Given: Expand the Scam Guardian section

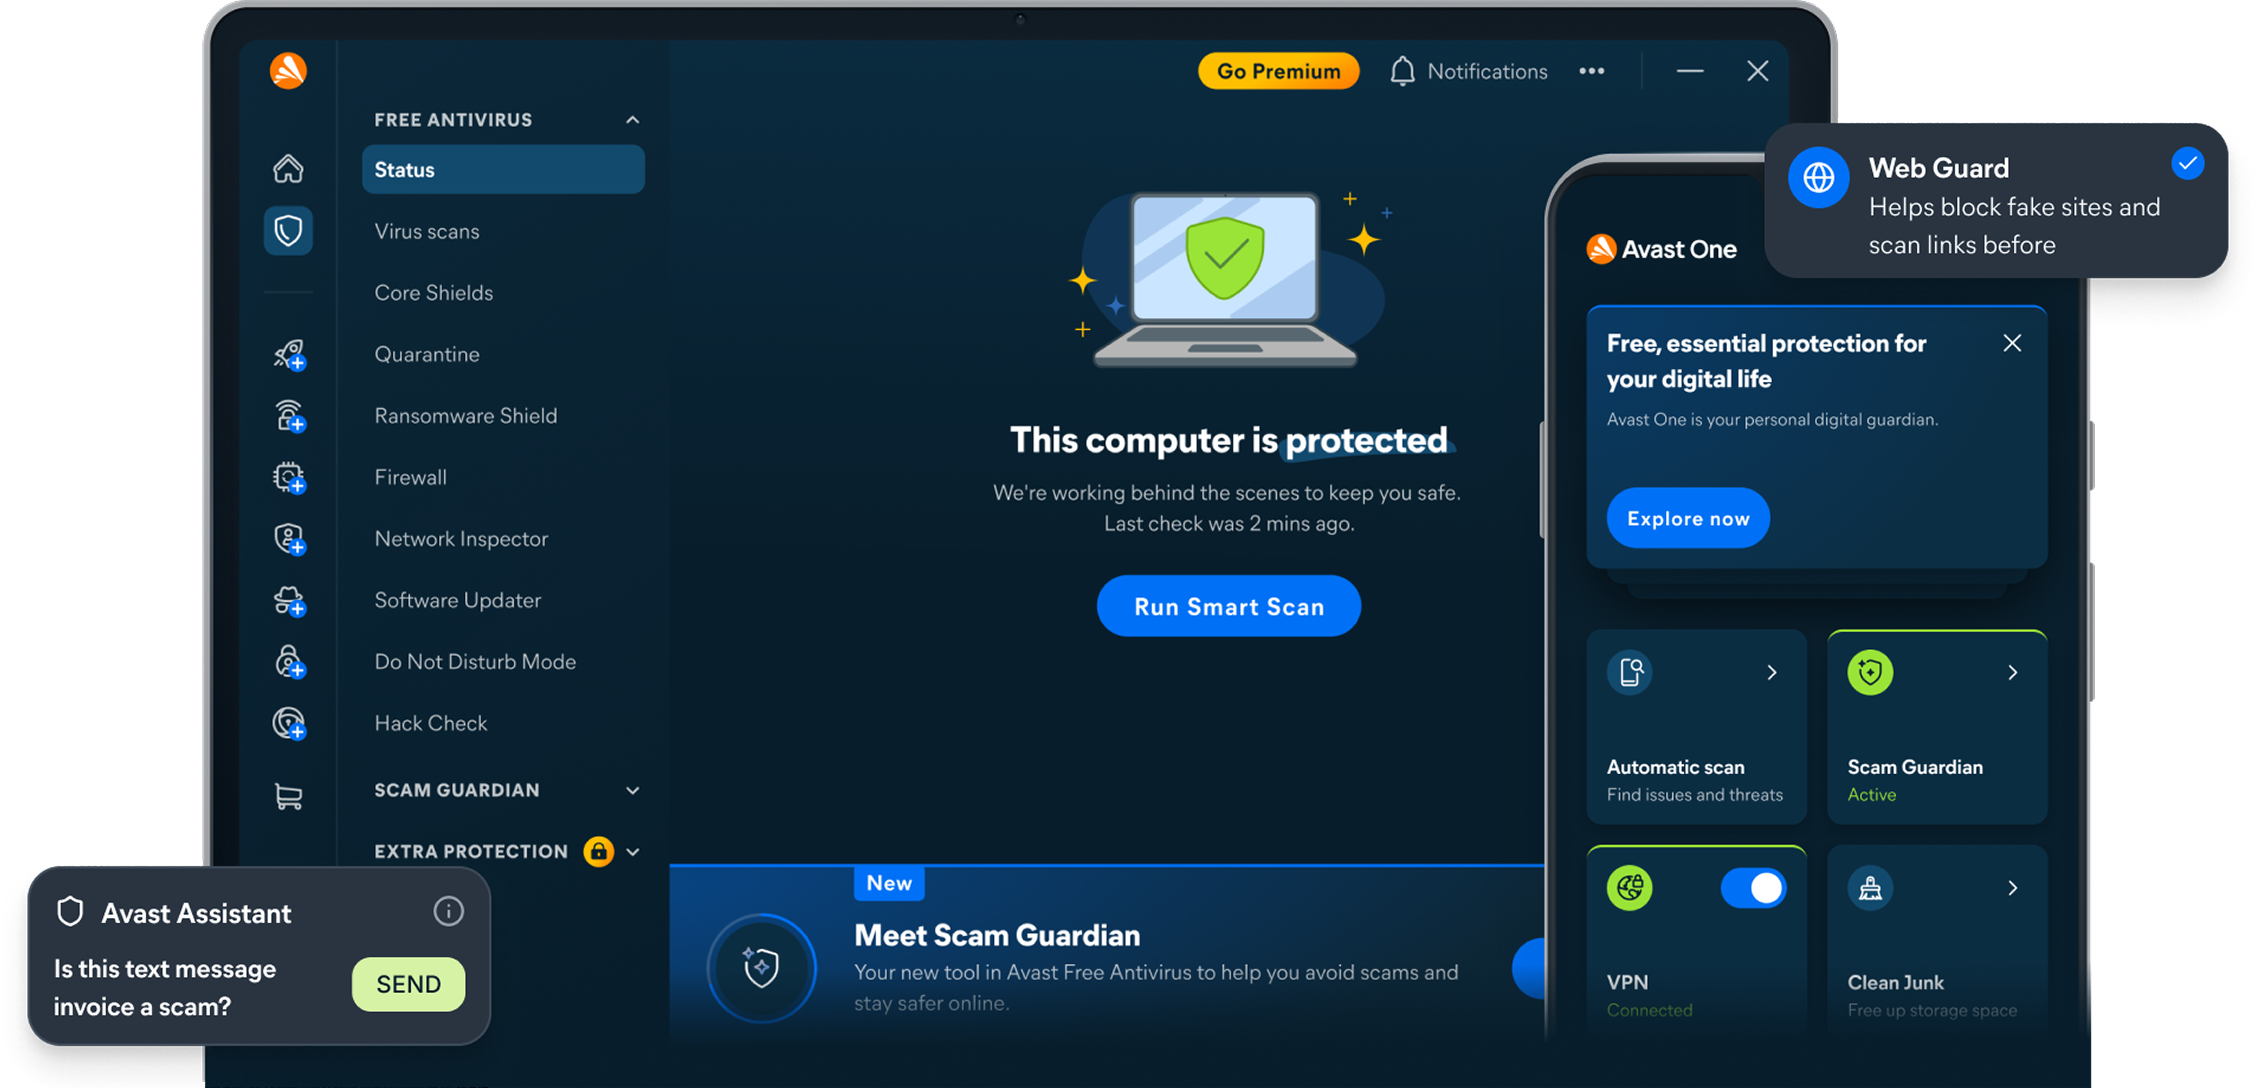Looking at the screenshot, I should tap(632, 790).
